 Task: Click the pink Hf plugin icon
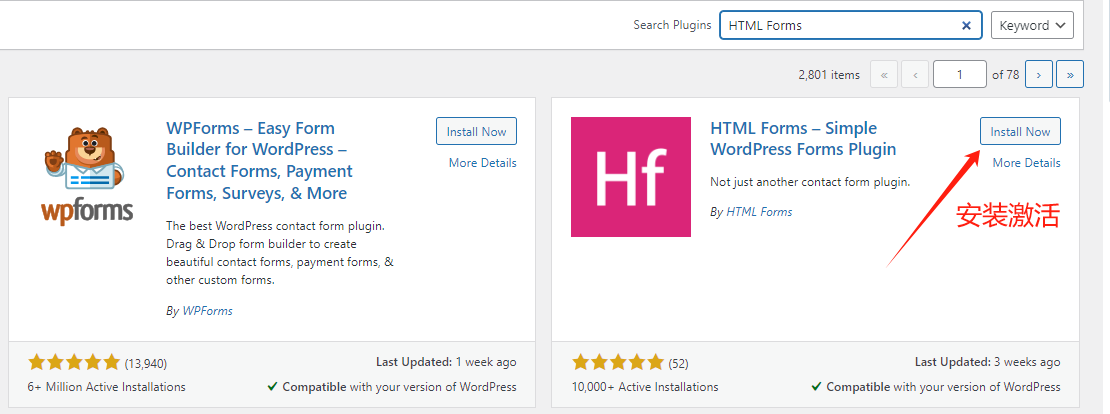(630, 177)
